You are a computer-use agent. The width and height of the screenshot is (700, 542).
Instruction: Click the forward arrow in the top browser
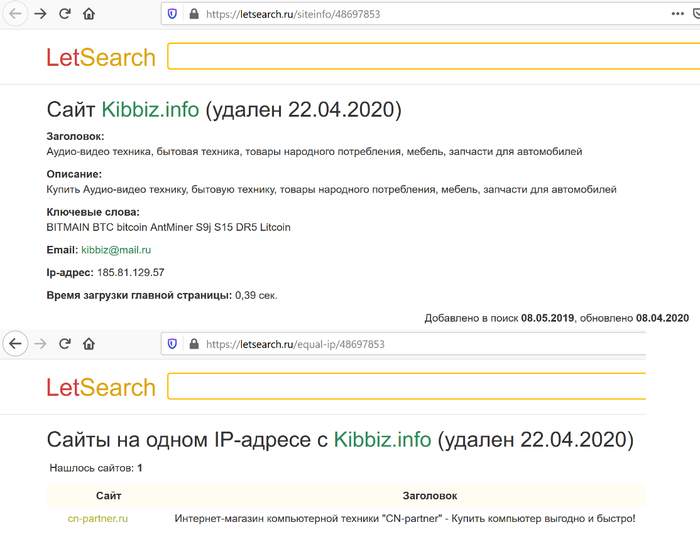[x=41, y=14]
